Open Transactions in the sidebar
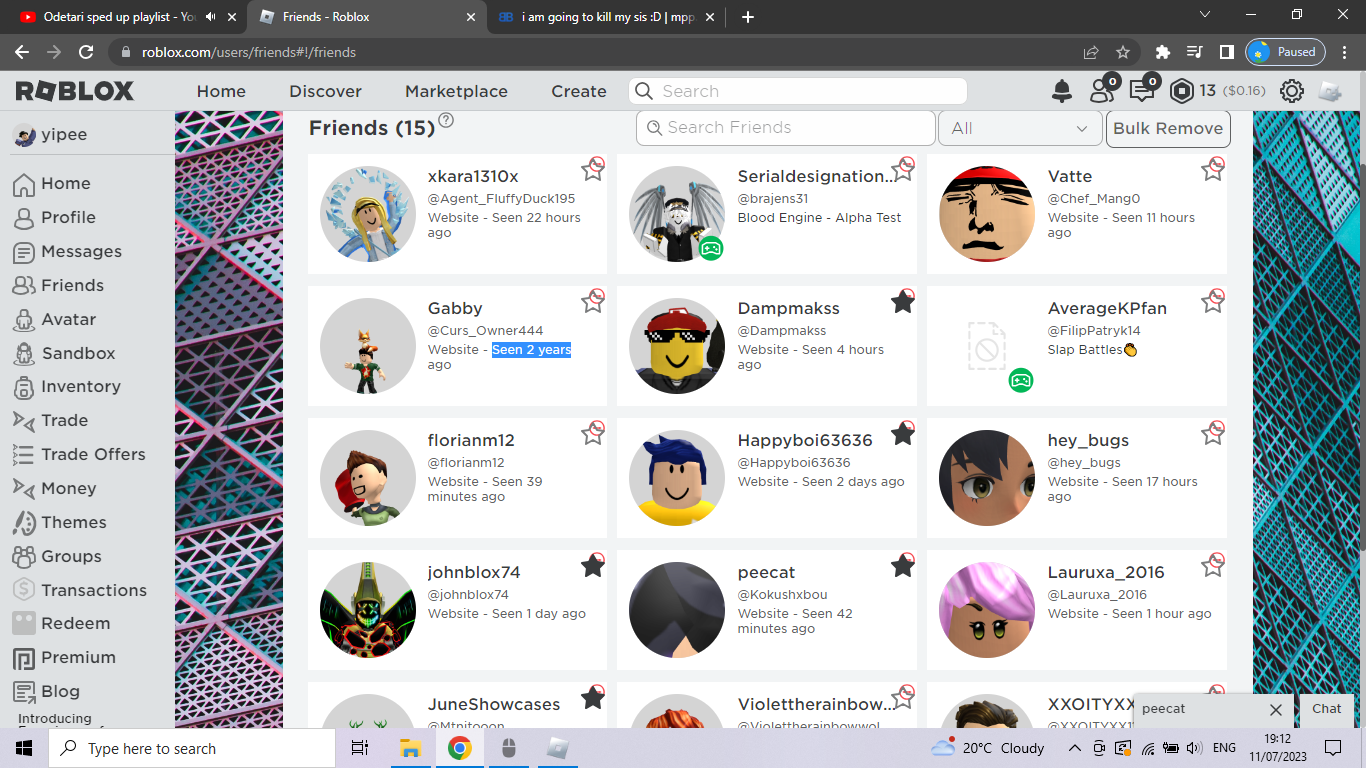This screenshot has width=1366, height=768. (94, 590)
